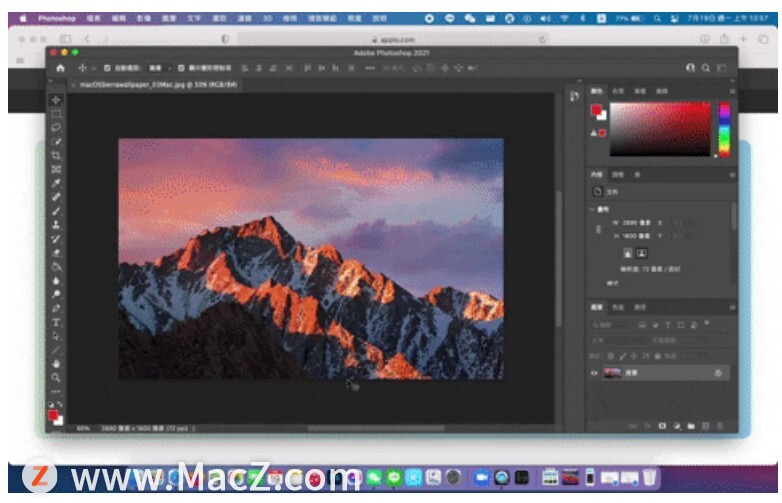Click the Home icon in options bar

60,68
